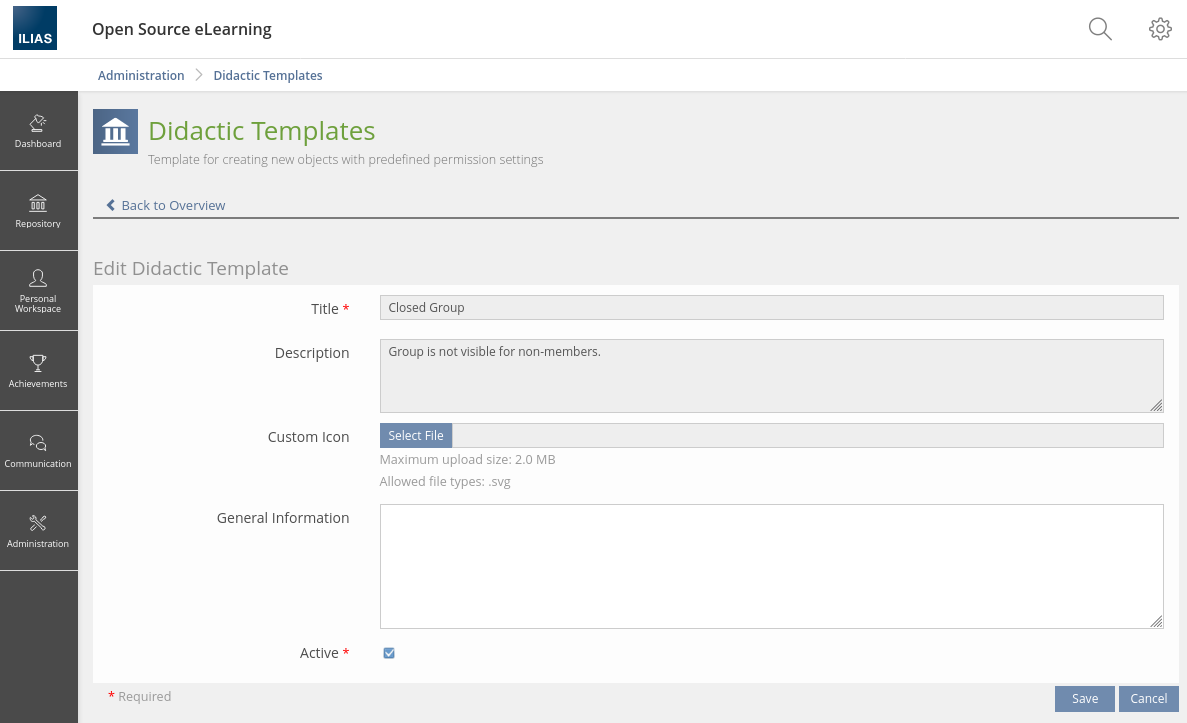
Task: Open the search magnifier icon
Action: click(1099, 29)
